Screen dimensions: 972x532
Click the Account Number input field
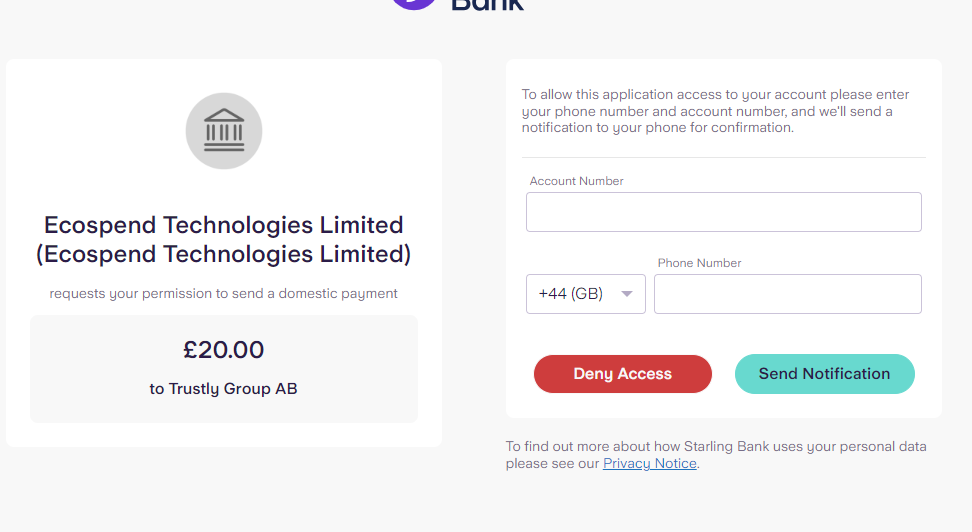(x=723, y=212)
